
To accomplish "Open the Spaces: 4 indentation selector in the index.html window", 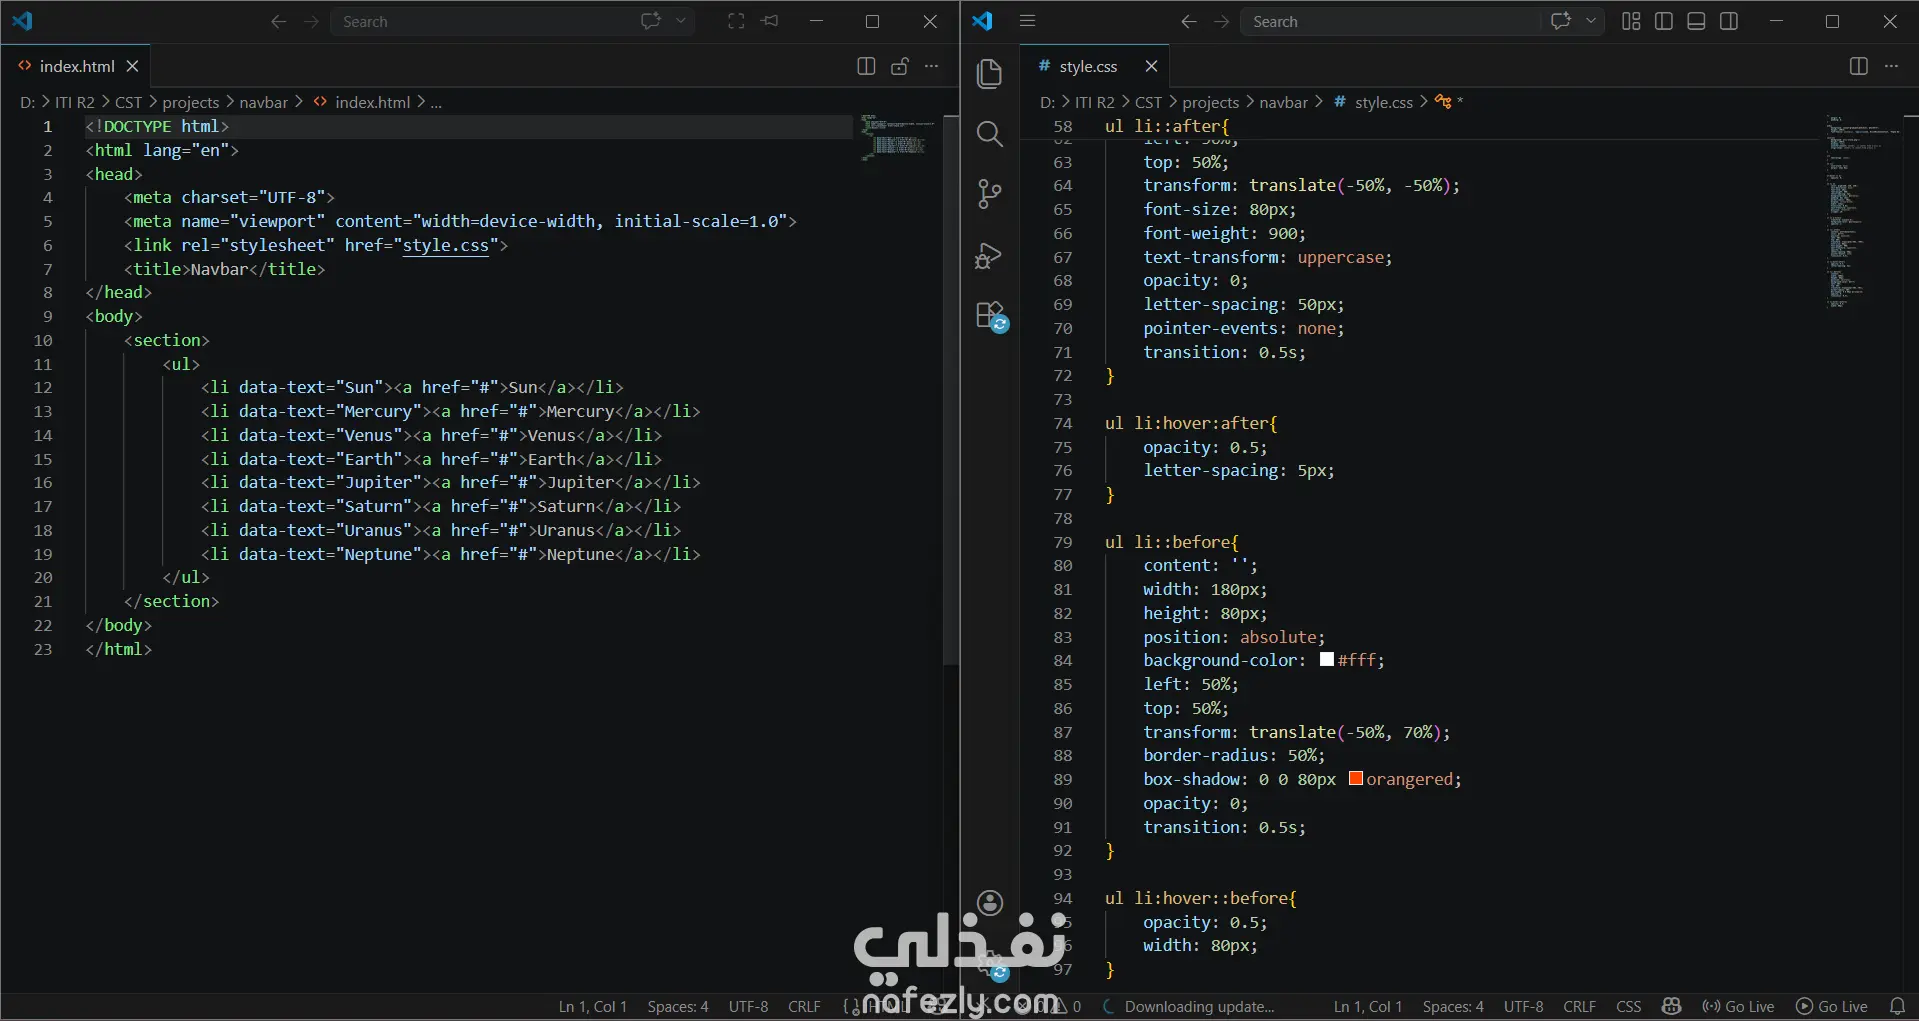I will pyautogui.click(x=677, y=1006).
